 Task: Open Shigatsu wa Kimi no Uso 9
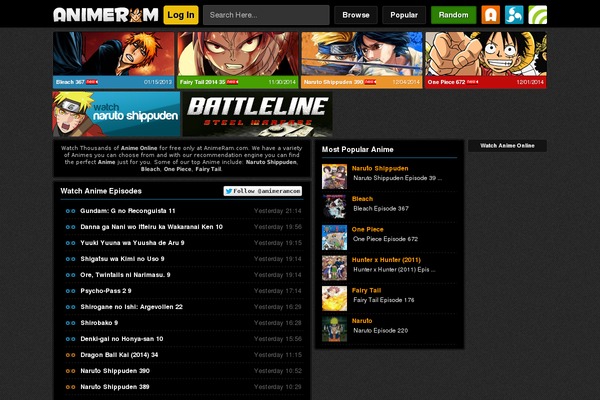point(122,259)
